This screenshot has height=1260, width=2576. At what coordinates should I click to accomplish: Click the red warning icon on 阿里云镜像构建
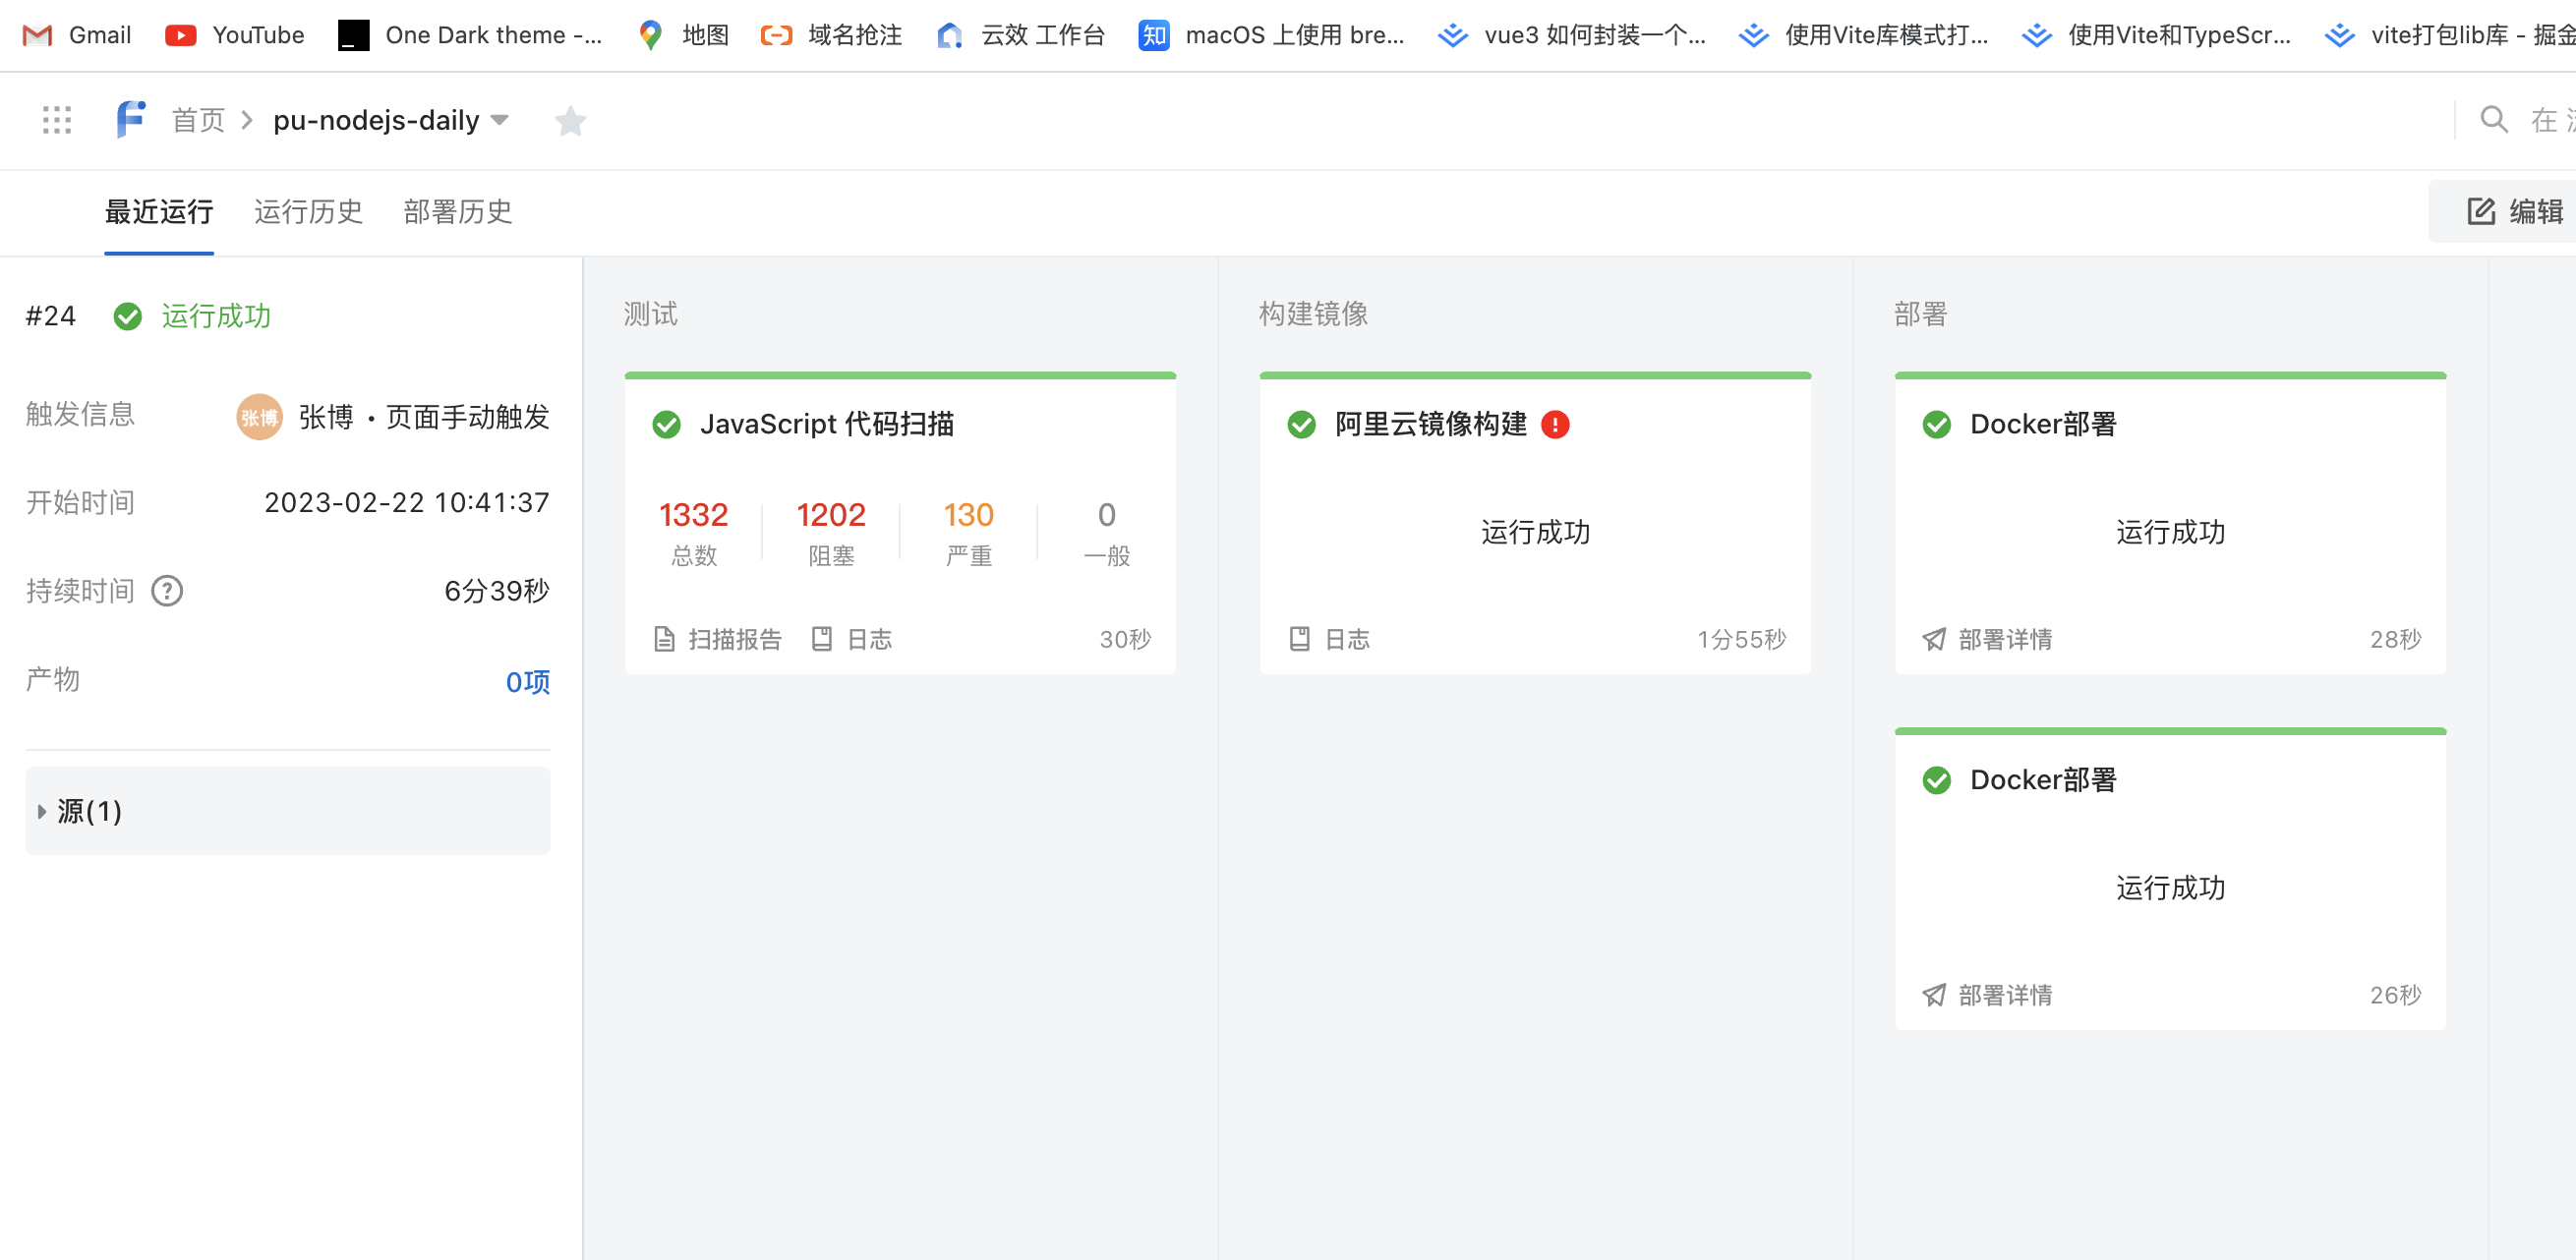(1555, 424)
